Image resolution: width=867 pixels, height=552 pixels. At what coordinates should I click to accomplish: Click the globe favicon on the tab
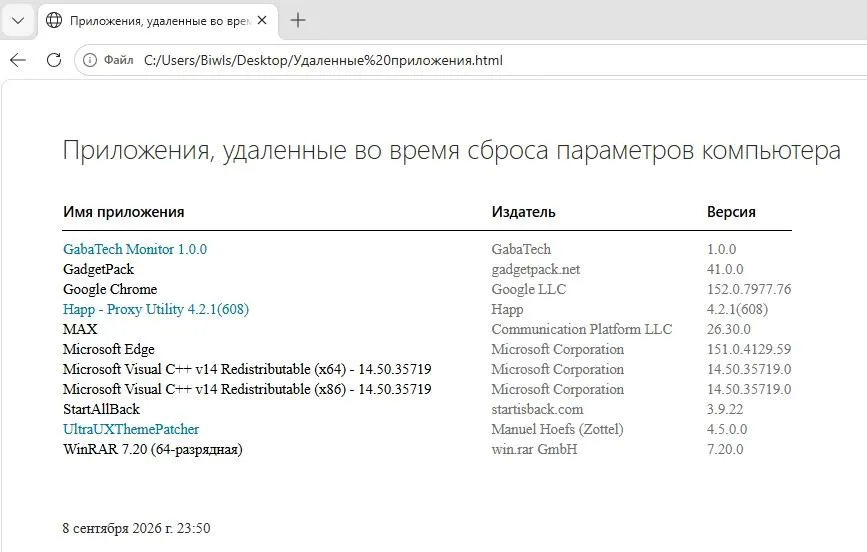54,20
